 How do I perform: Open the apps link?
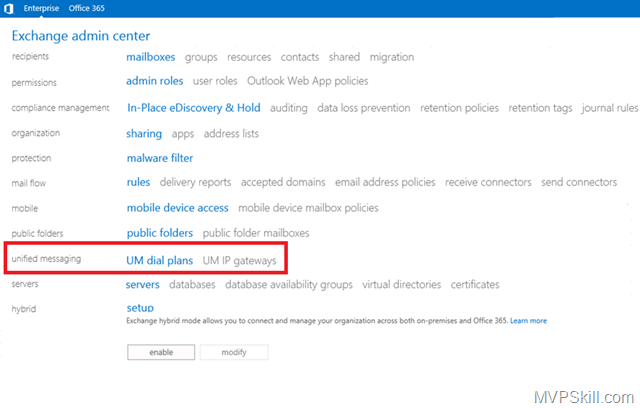pyautogui.click(x=183, y=135)
